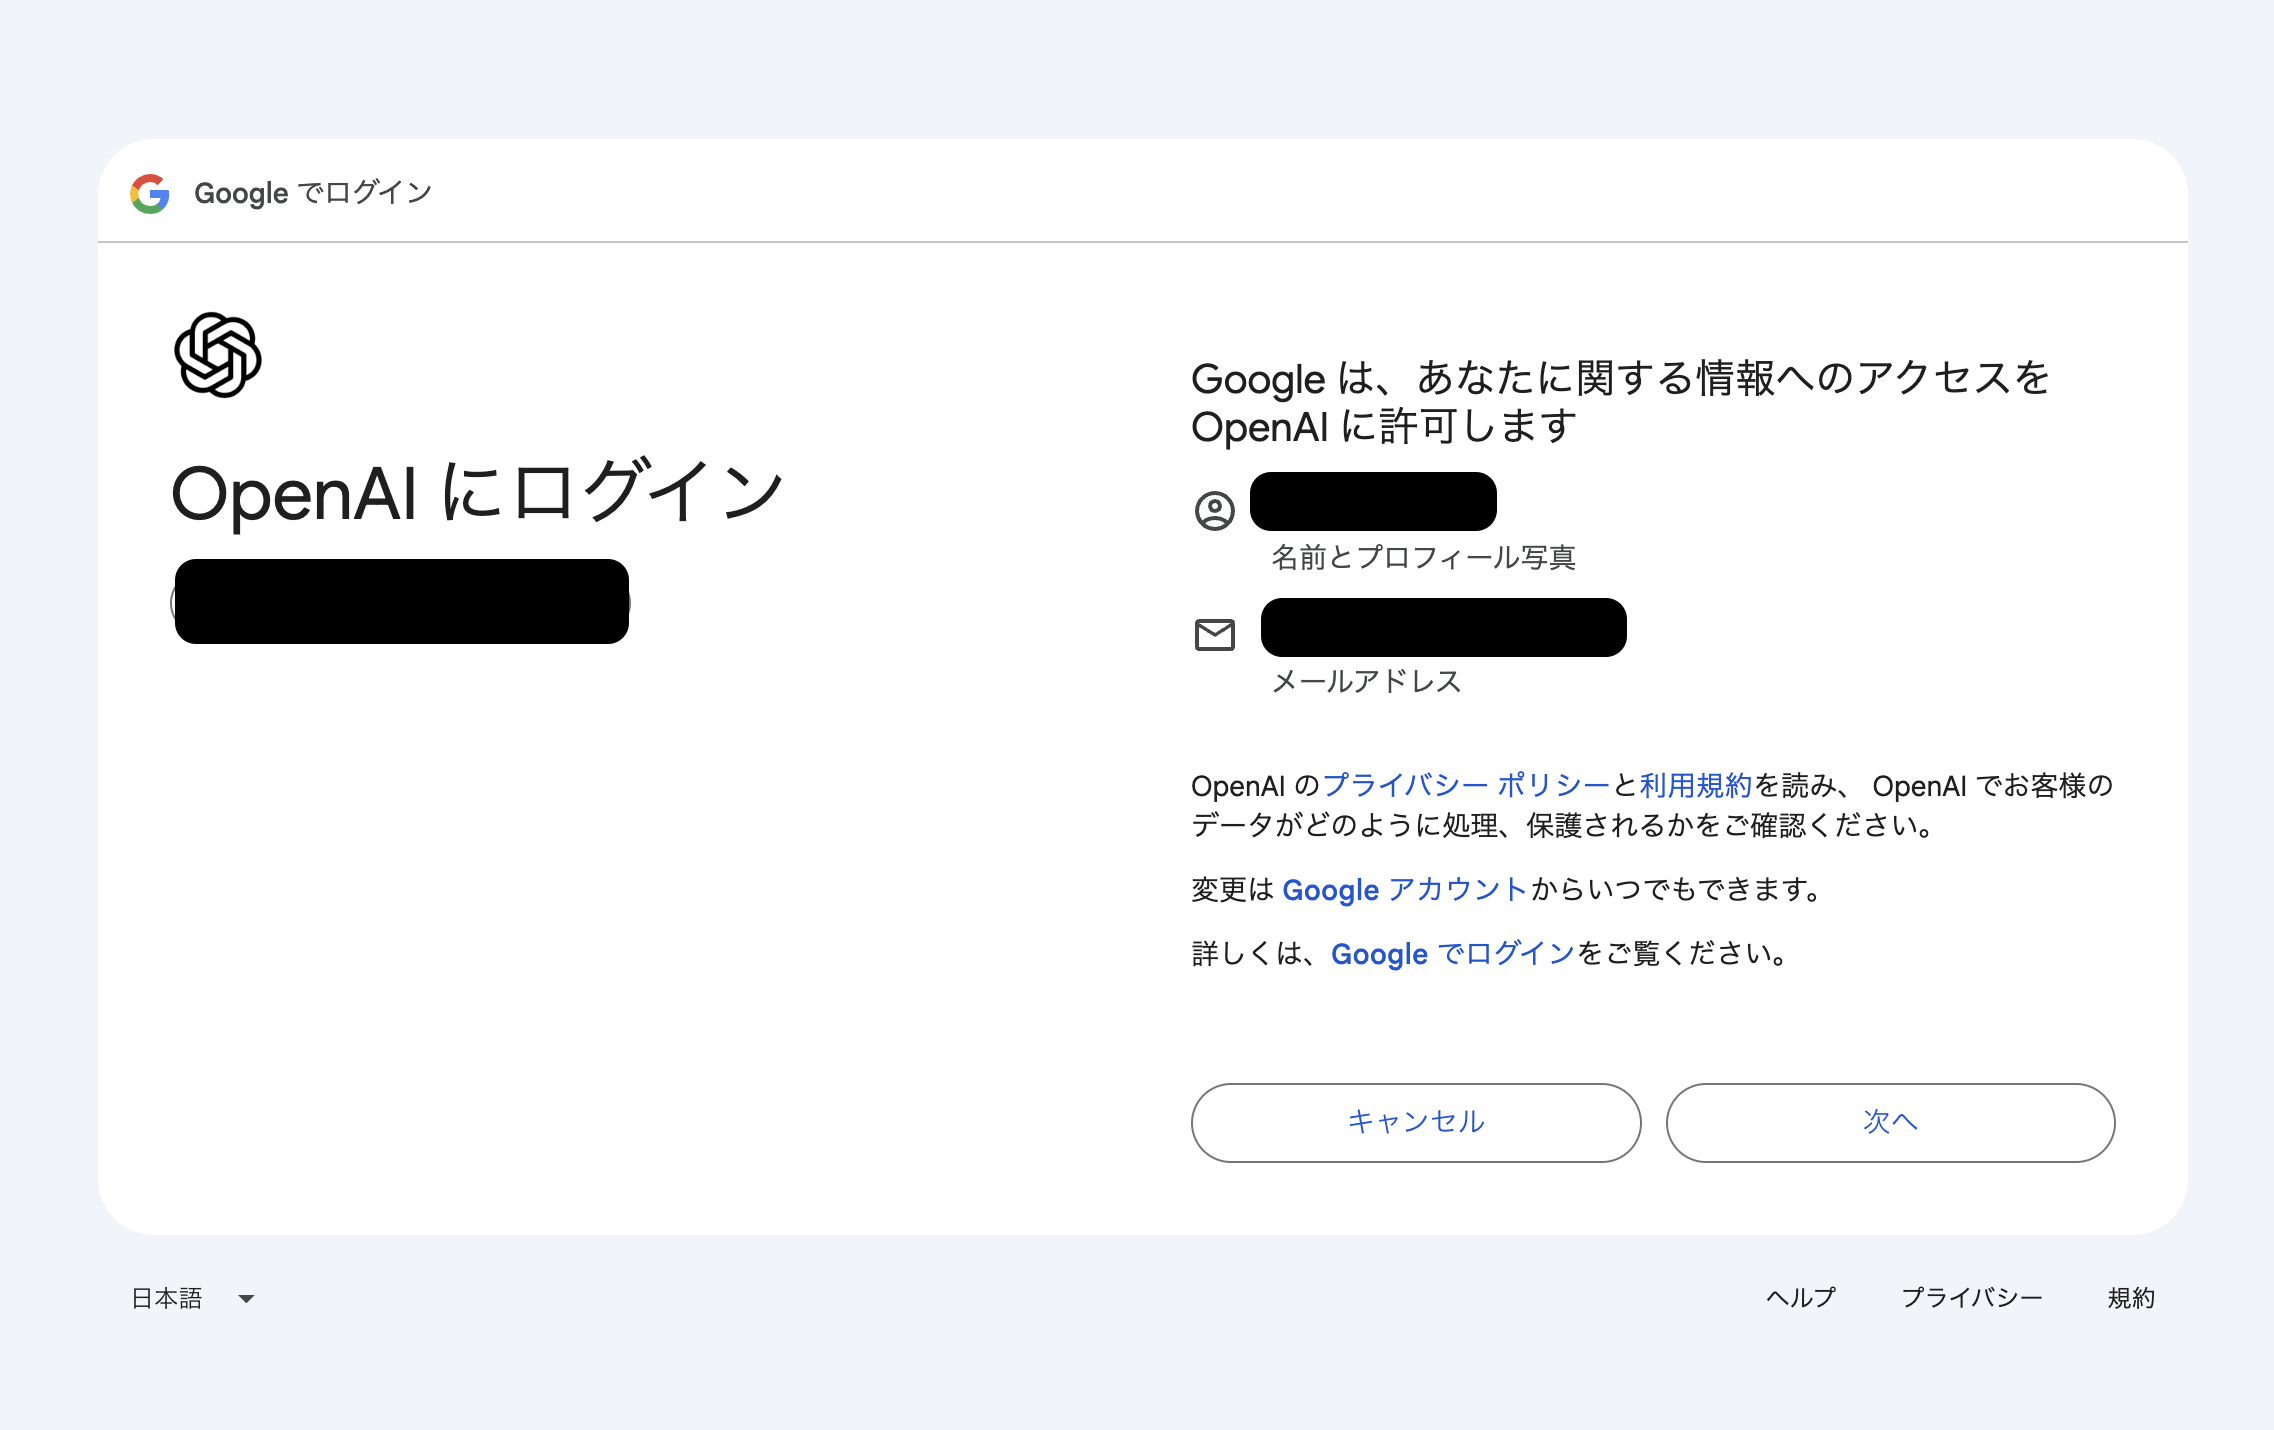Open footer プライバシー link
Screen dimensions: 2274x1430
tap(1974, 1297)
